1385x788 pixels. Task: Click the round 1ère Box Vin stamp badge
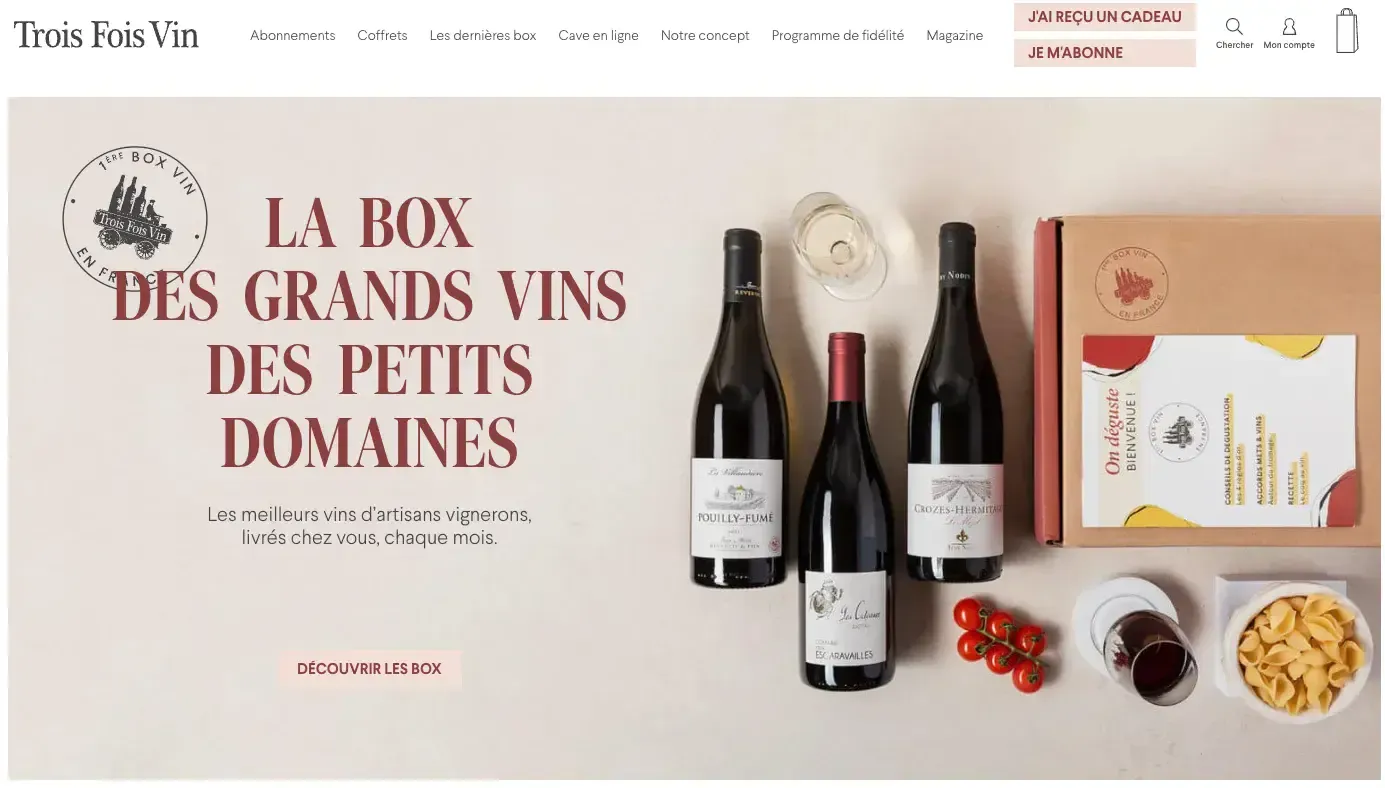tap(135, 219)
